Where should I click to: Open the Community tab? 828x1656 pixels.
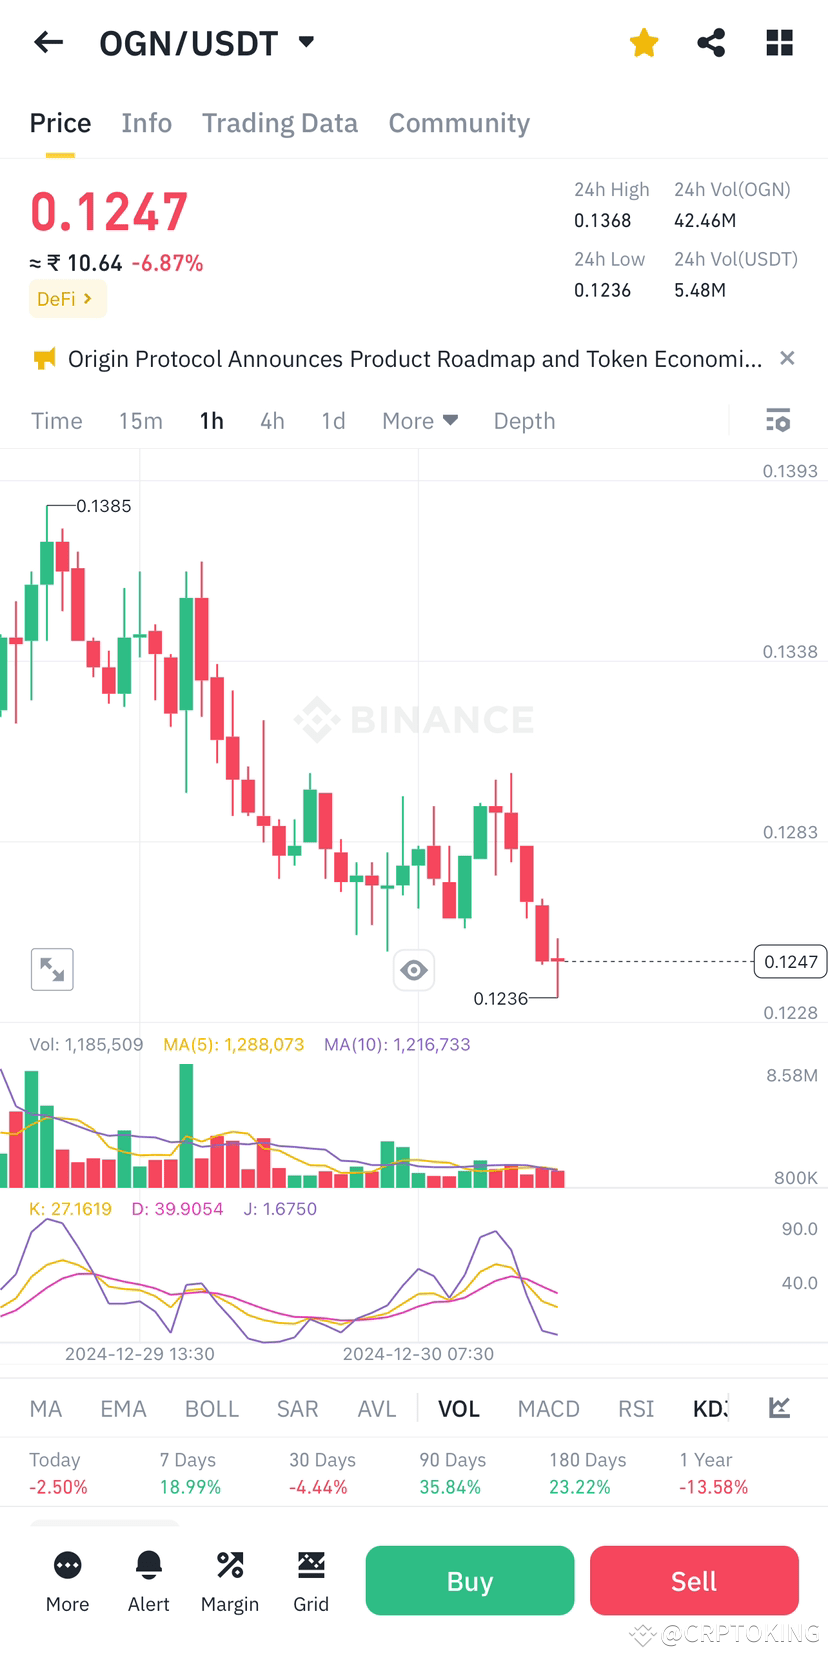(x=458, y=122)
